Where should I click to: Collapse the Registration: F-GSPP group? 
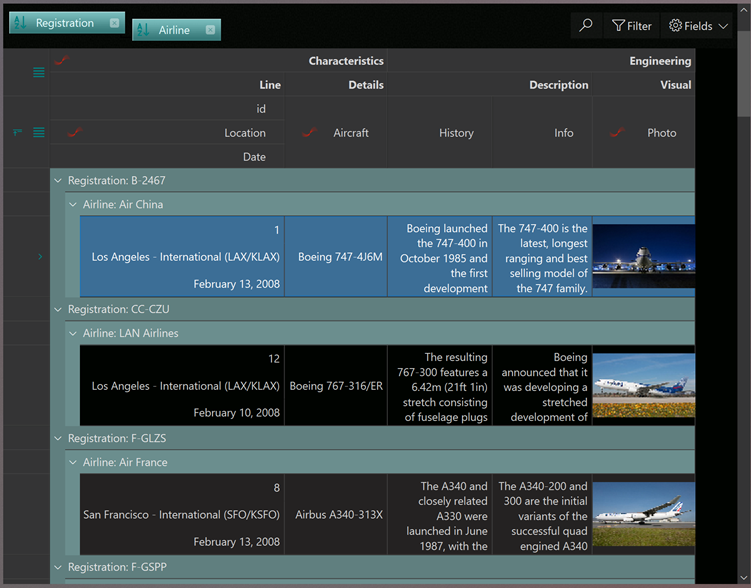58,567
